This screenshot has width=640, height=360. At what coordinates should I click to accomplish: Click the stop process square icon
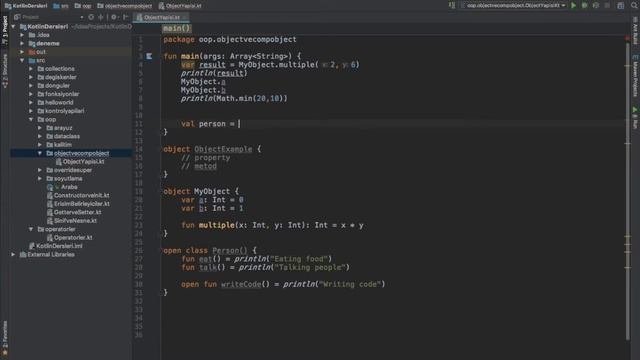click(607, 5)
